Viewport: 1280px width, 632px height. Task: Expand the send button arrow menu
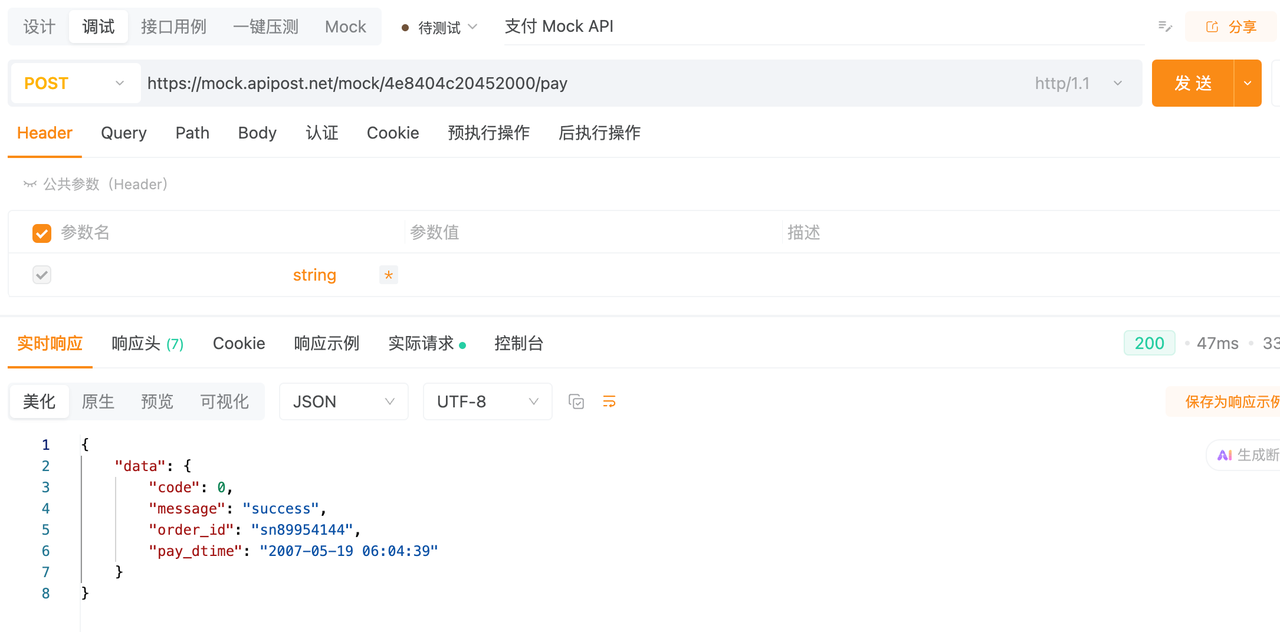pyautogui.click(x=1247, y=83)
